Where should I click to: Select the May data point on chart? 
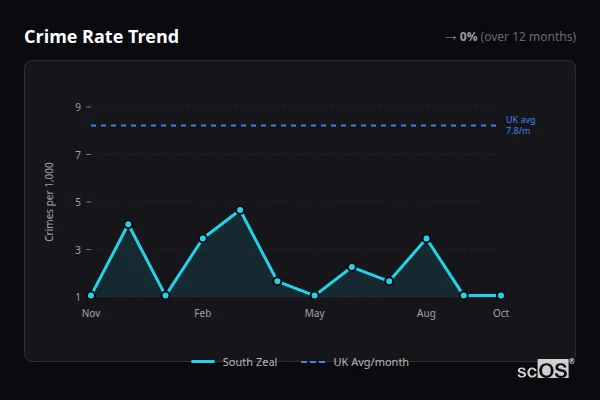pos(315,296)
